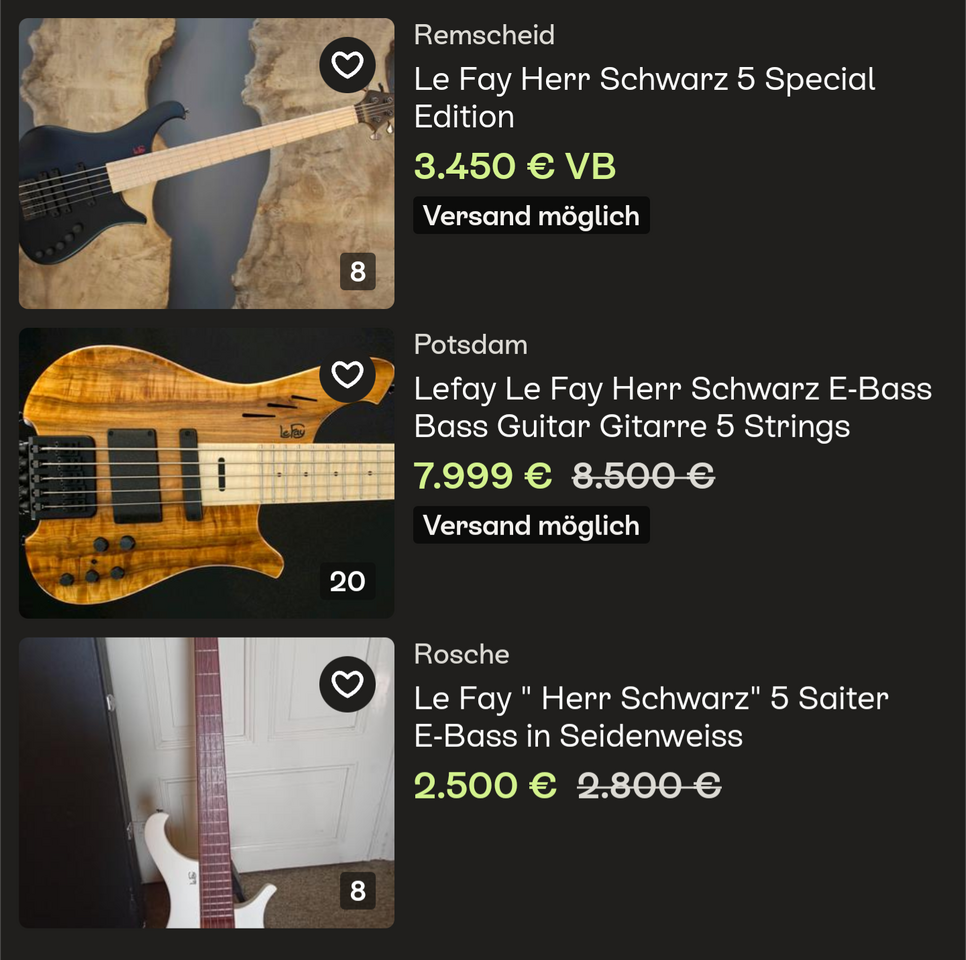966x960 pixels.
Task: Click Versand möglich badge on Remscheid listing
Action: click(x=531, y=216)
